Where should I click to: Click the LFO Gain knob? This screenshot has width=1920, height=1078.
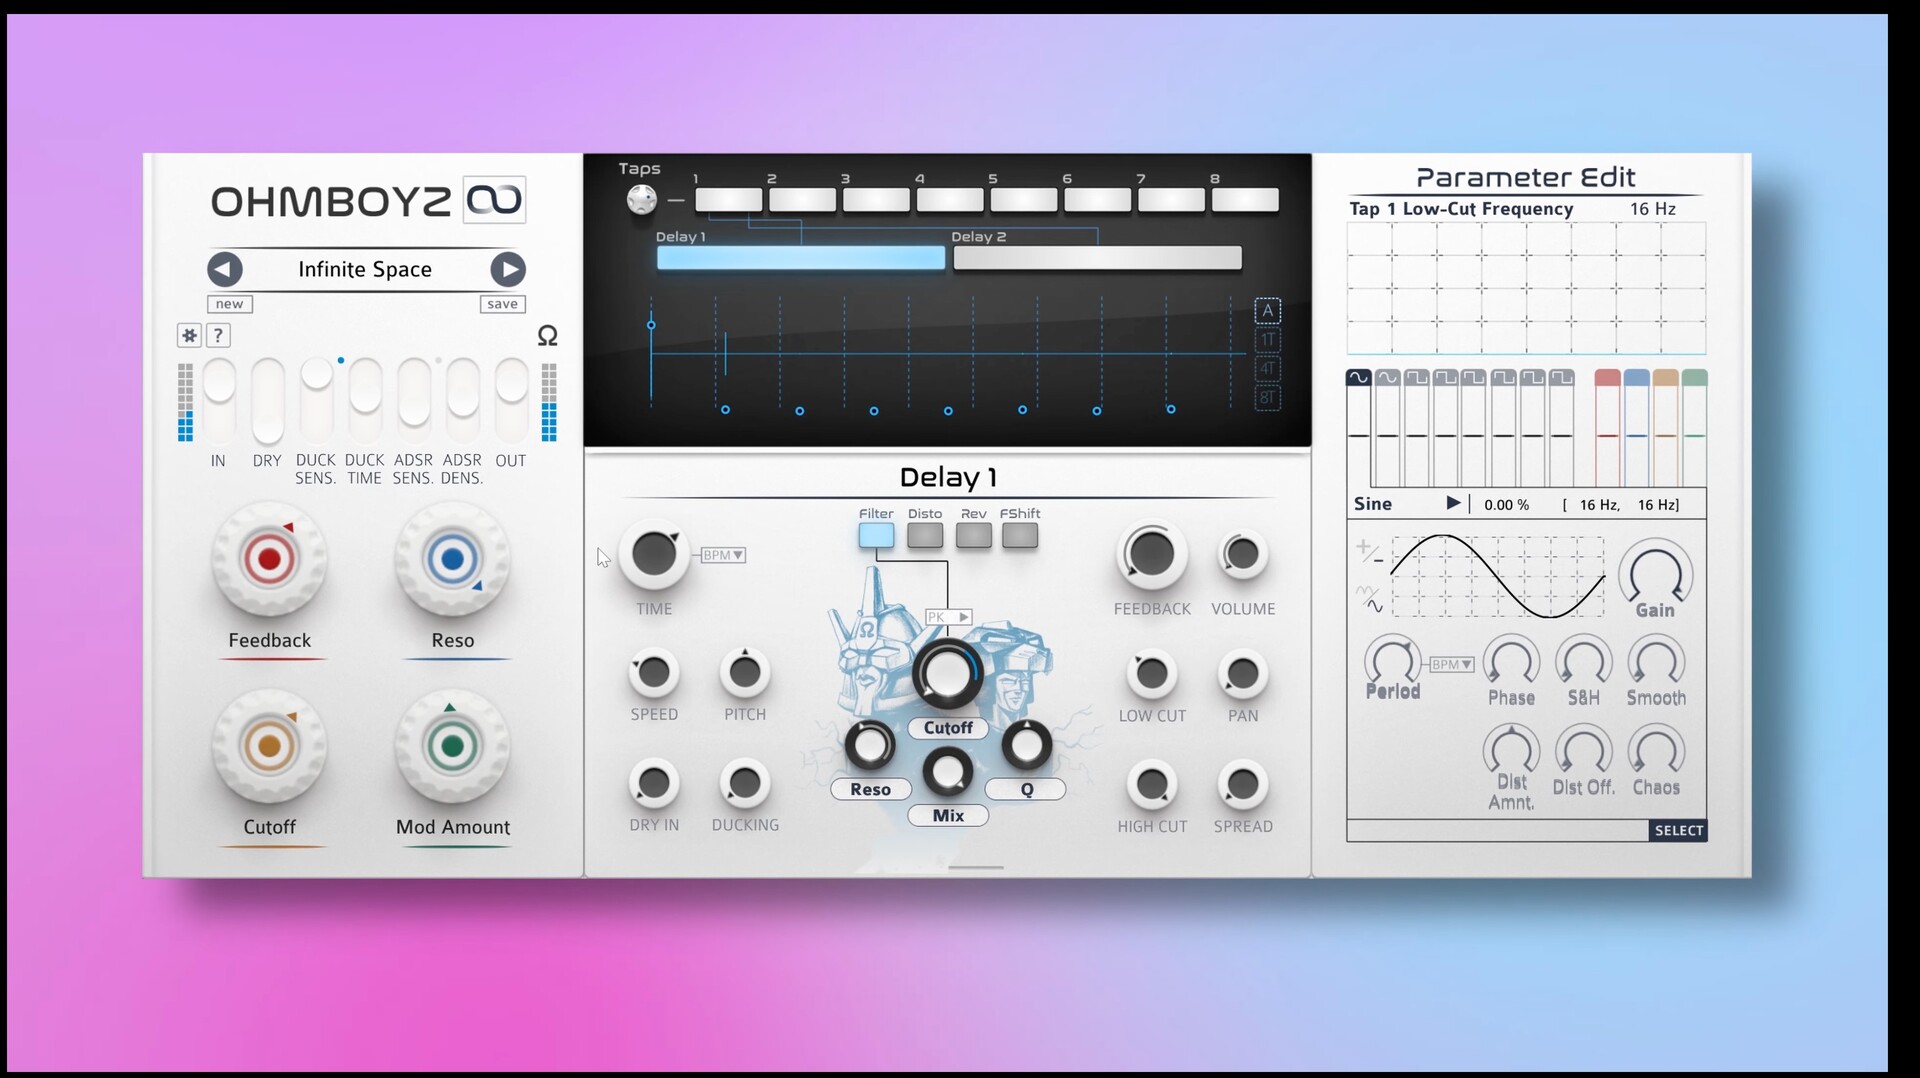[1655, 572]
